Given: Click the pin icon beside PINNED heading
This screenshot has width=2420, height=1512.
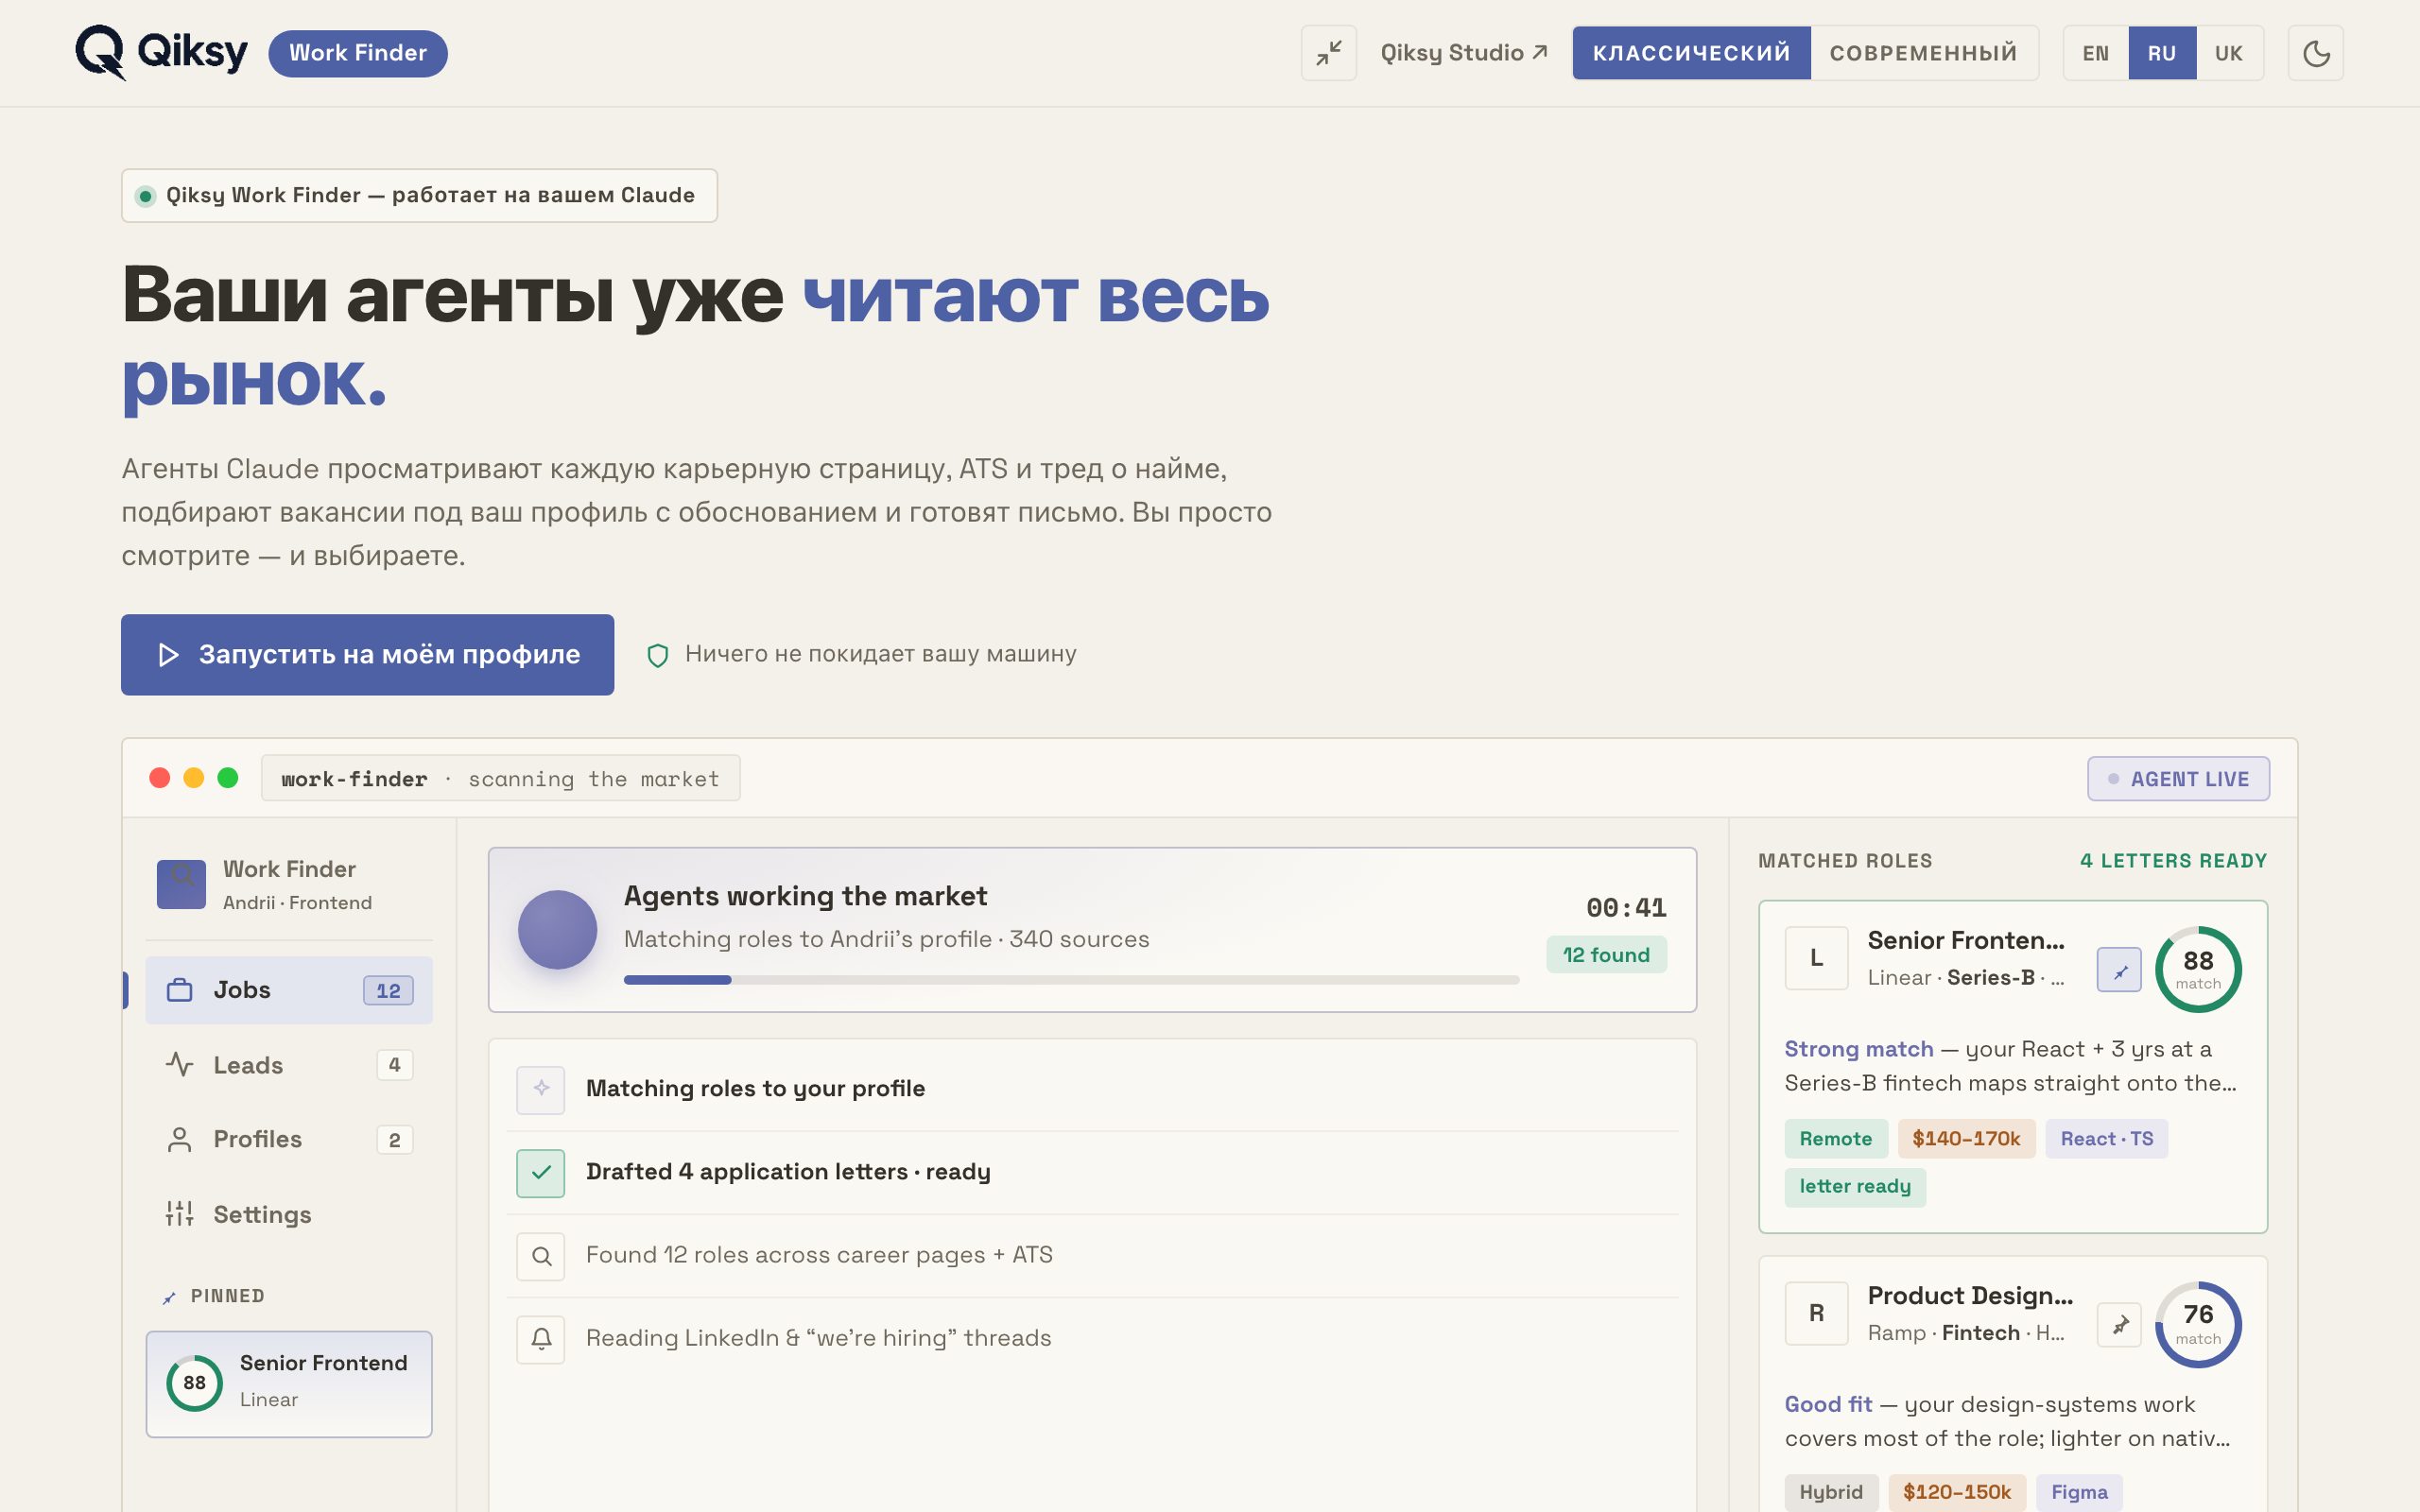Looking at the screenshot, I should point(169,1298).
